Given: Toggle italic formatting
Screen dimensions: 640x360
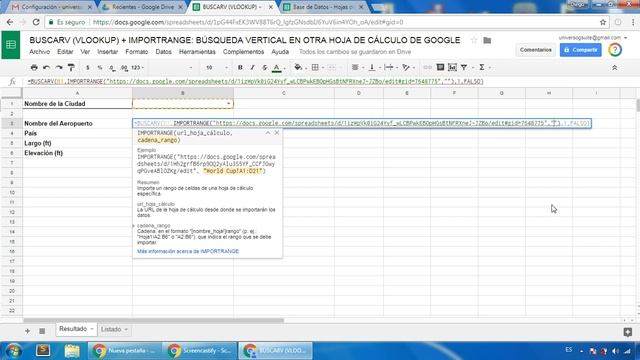Looking at the screenshot, I should [252, 67].
